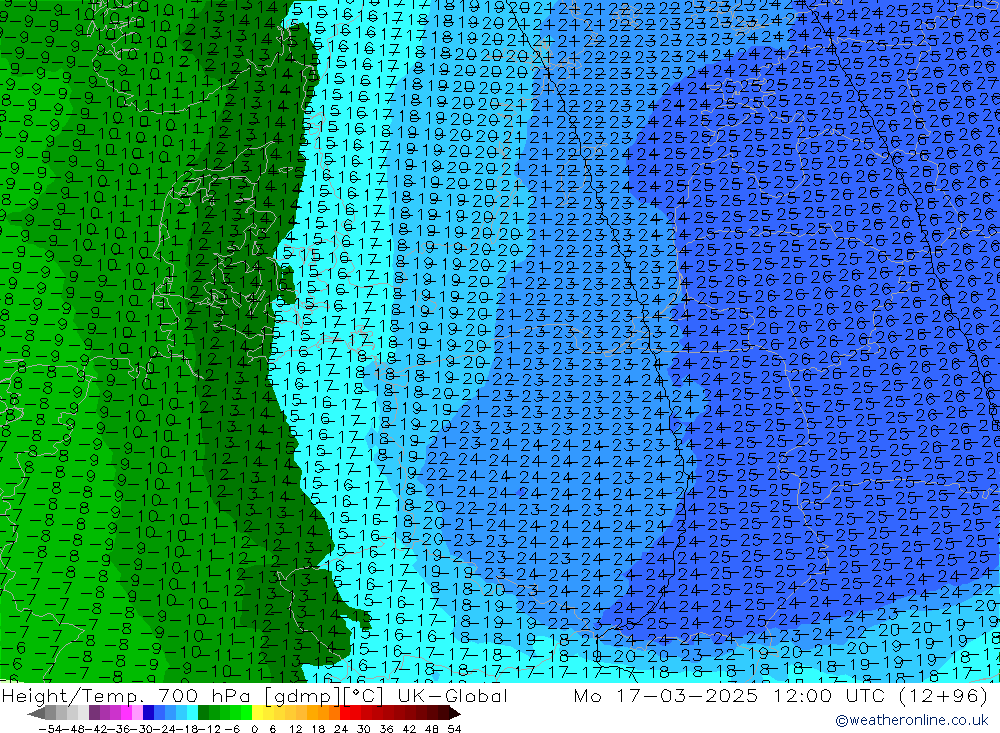Click the '[gdmp][°C]' units label
This screenshot has height=733, width=1000.
coord(324,695)
